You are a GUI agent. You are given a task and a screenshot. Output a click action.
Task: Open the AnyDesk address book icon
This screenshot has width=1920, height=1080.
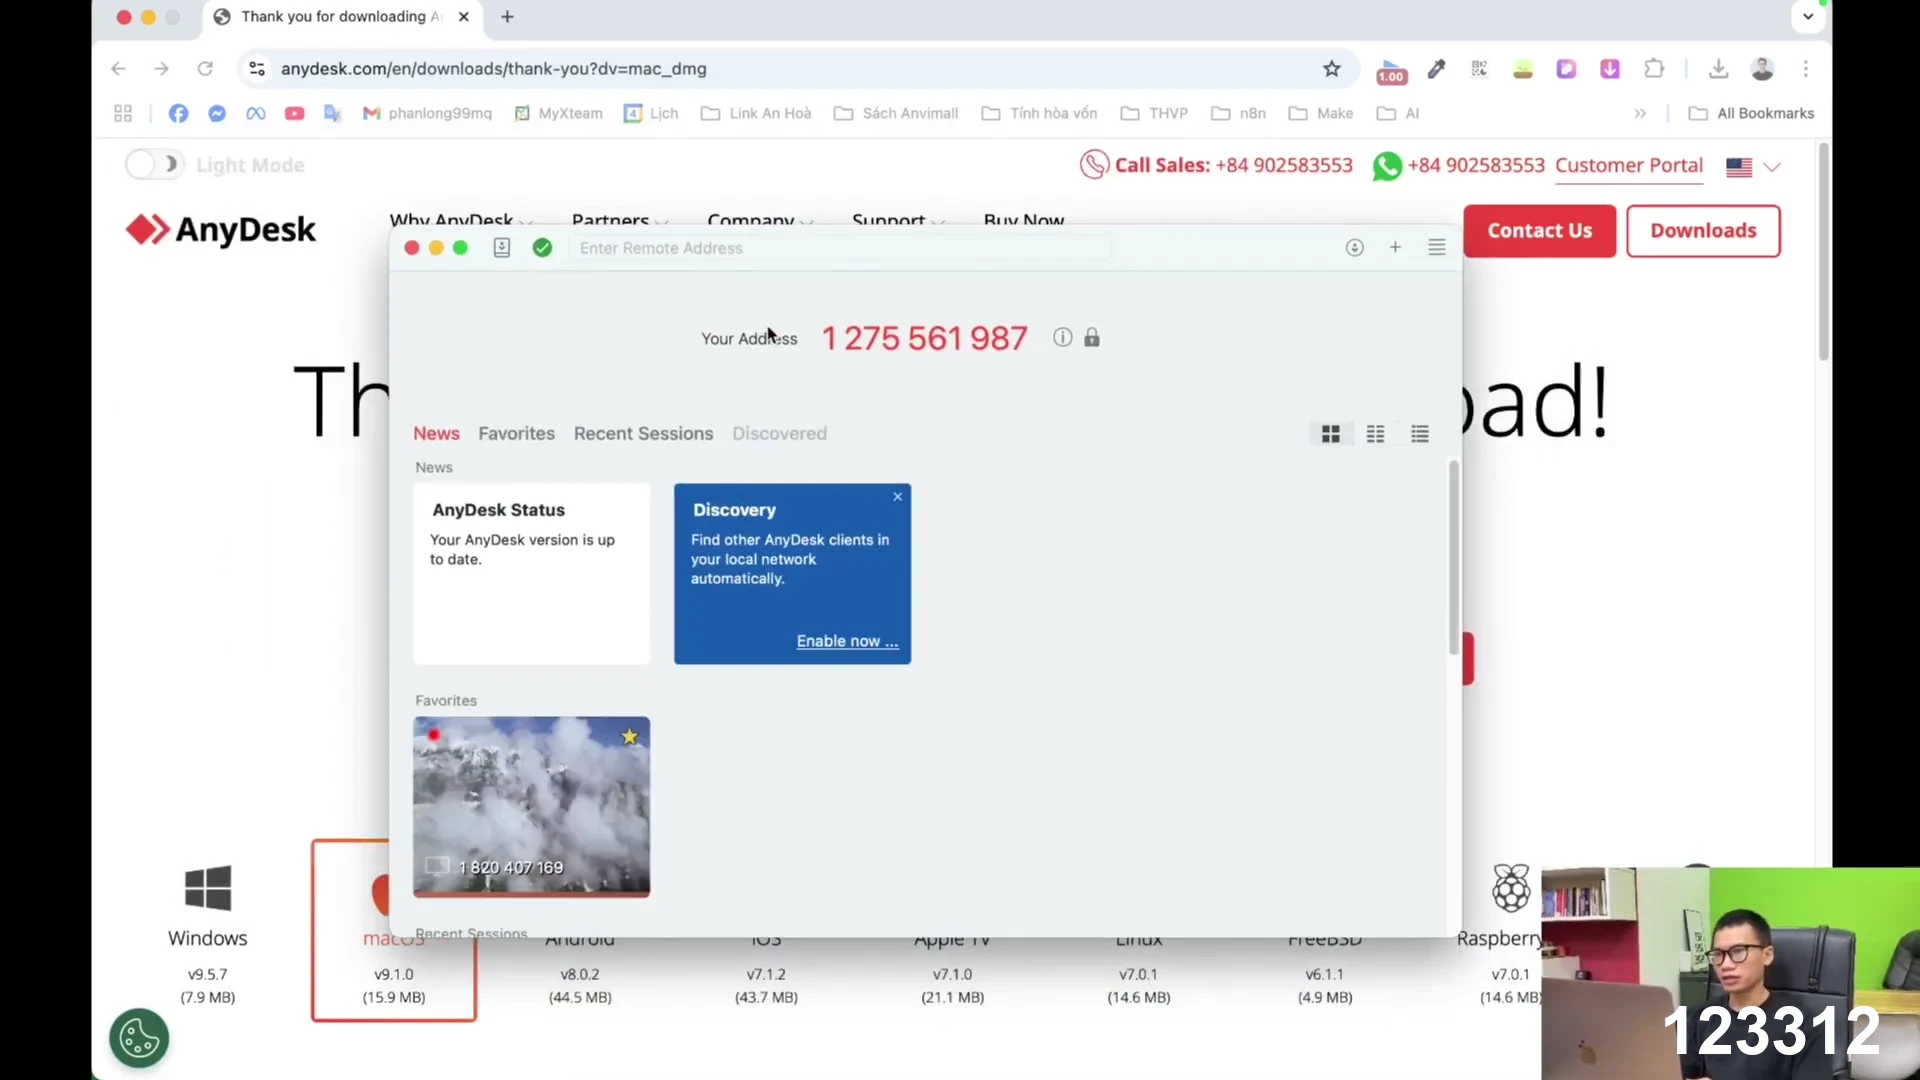(x=502, y=248)
